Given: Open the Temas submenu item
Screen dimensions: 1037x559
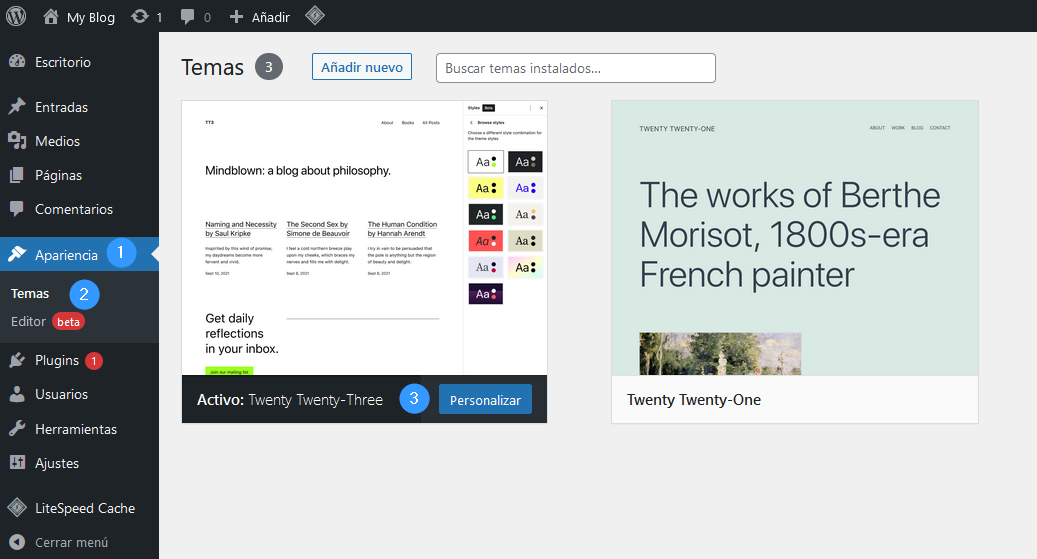Looking at the screenshot, I should (30, 293).
